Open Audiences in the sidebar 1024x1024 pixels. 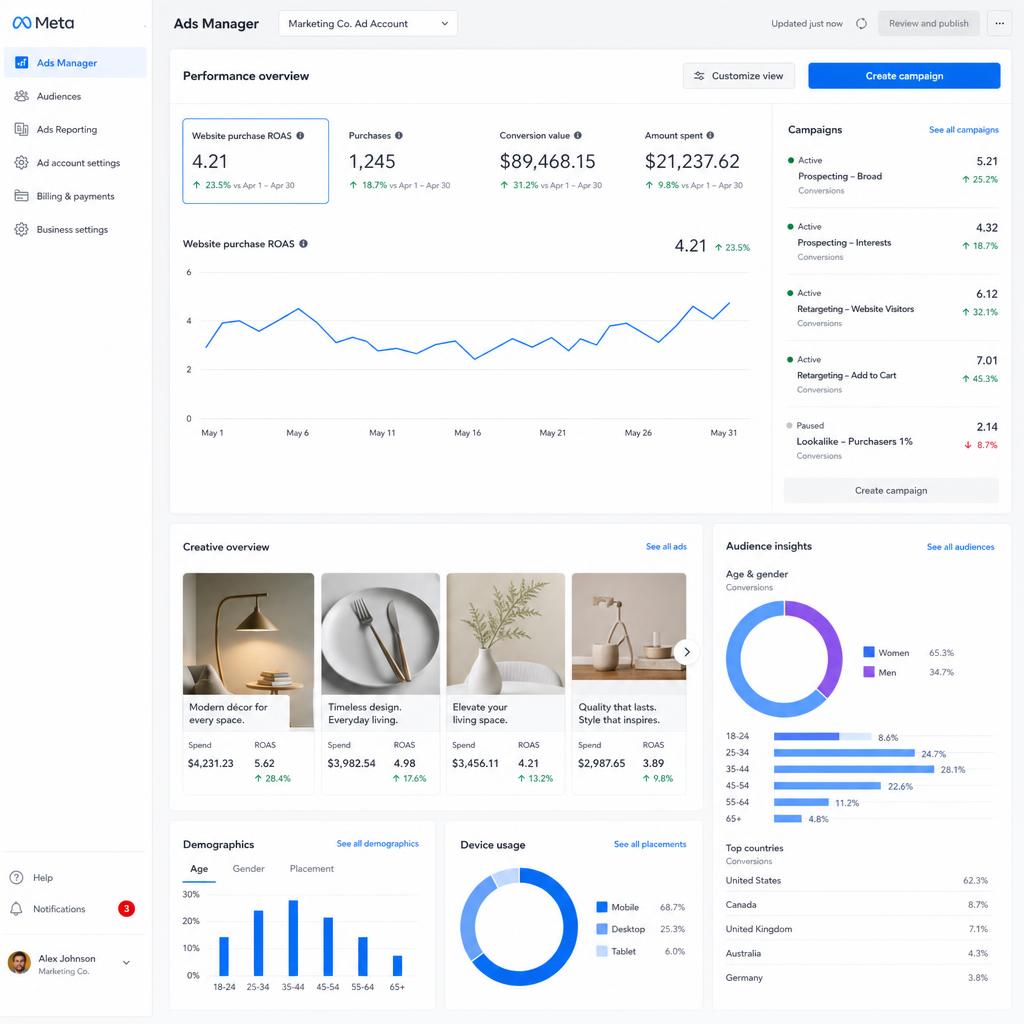(75, 96)
